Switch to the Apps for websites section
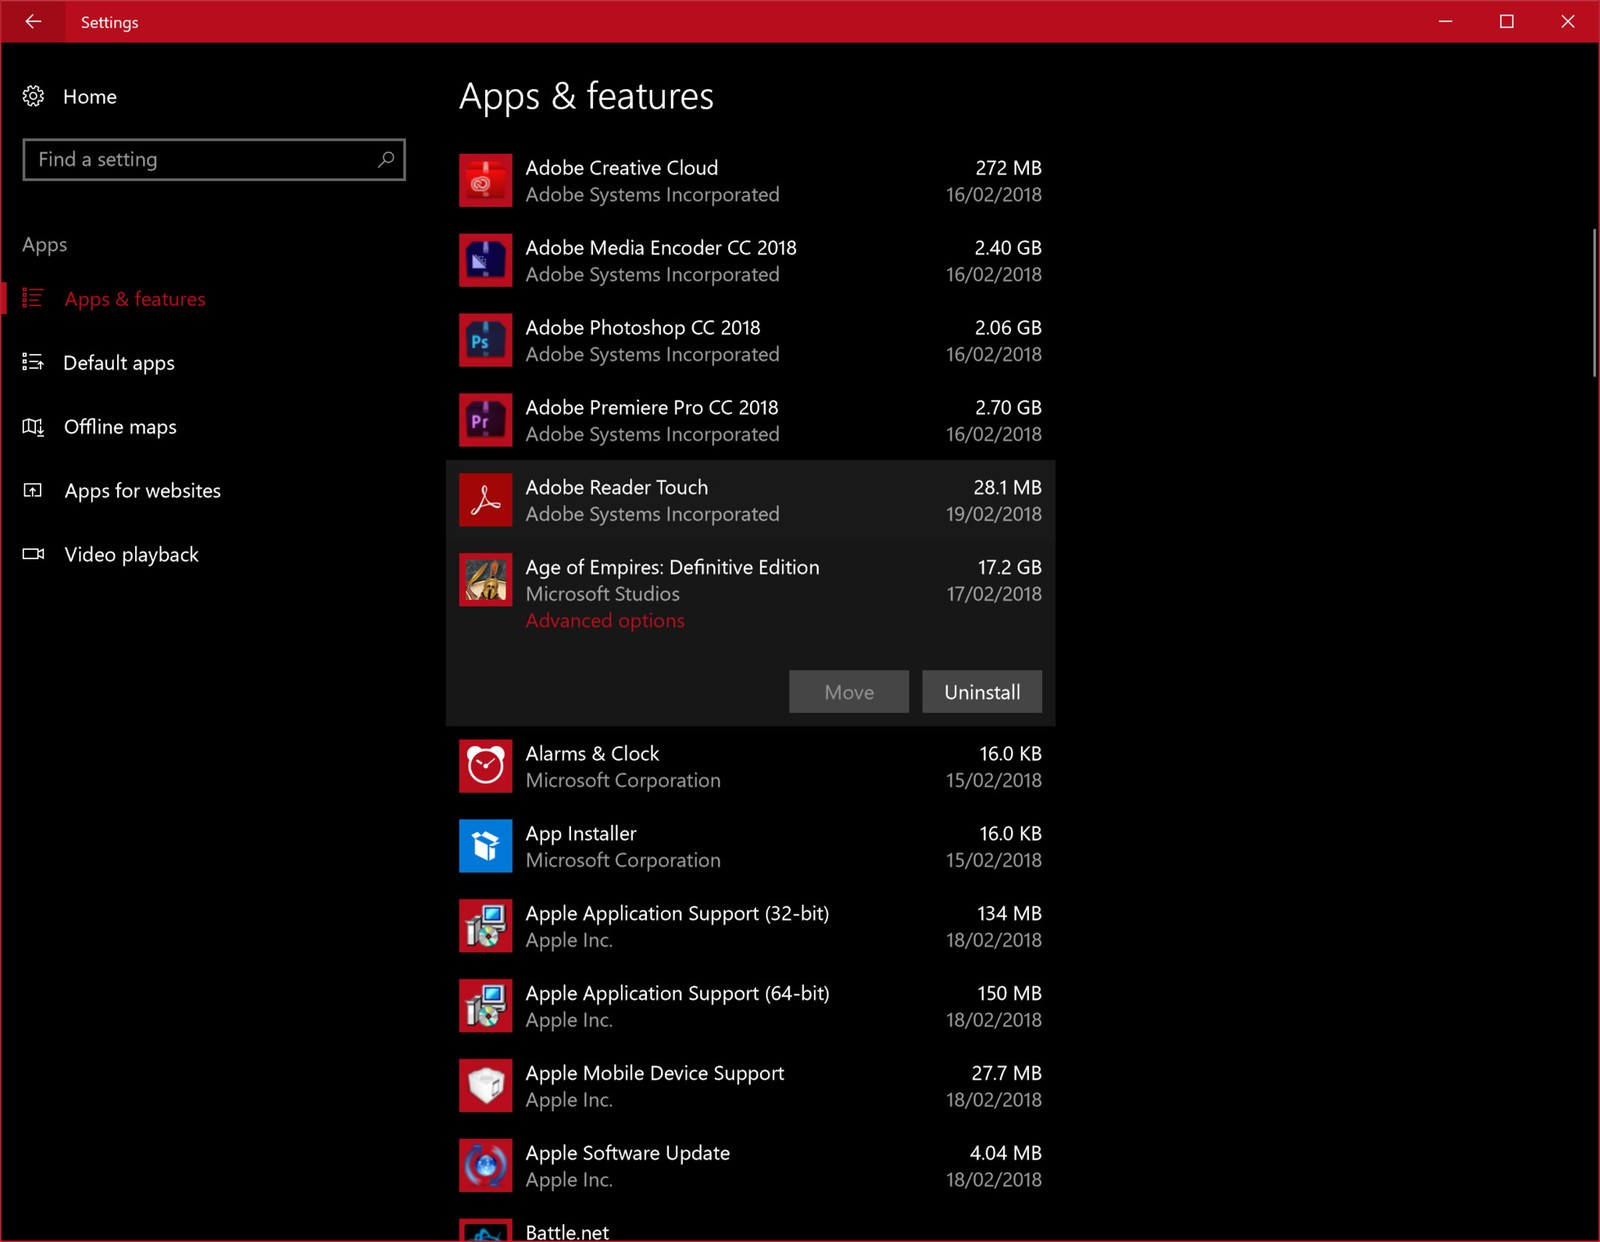Image resolution: width=1600 pixels, height=1242 pixels. point(142,490)
